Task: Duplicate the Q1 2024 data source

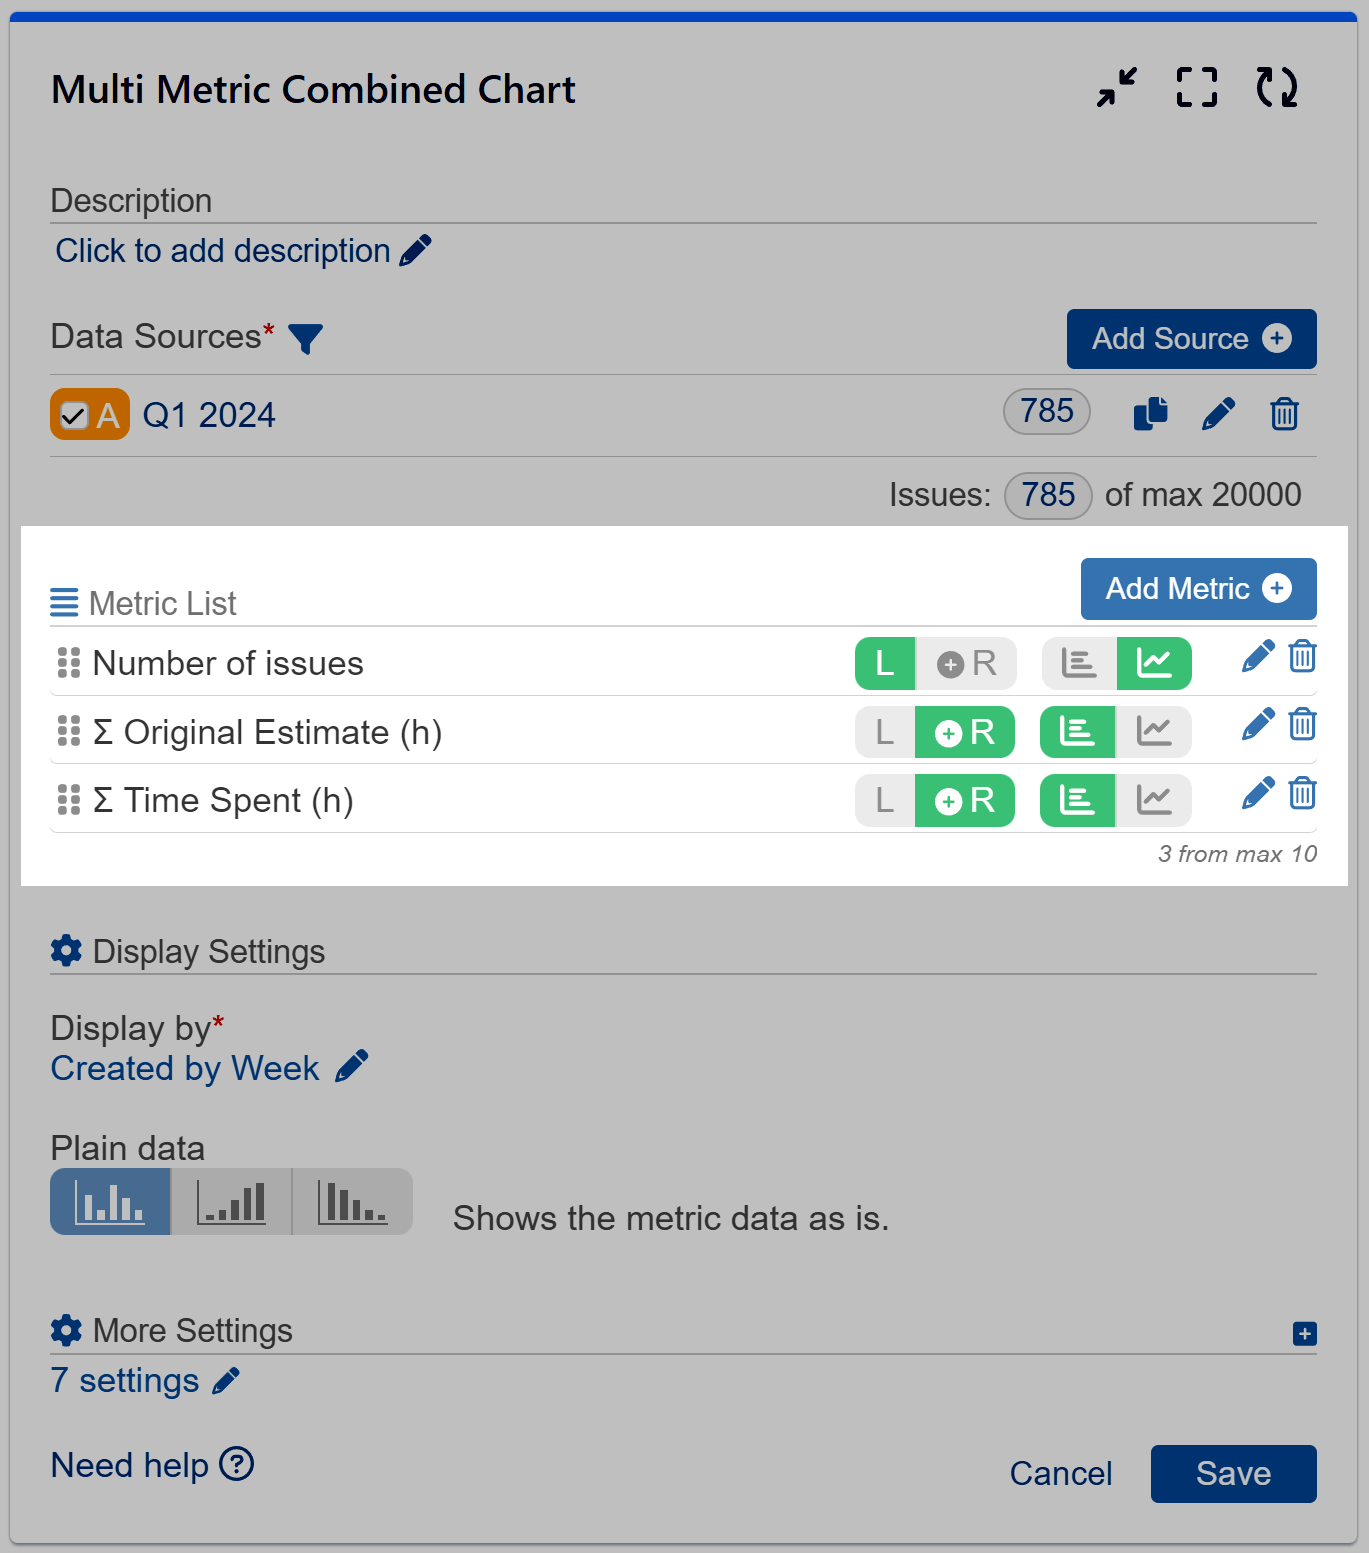Action: click(1150, 414)
